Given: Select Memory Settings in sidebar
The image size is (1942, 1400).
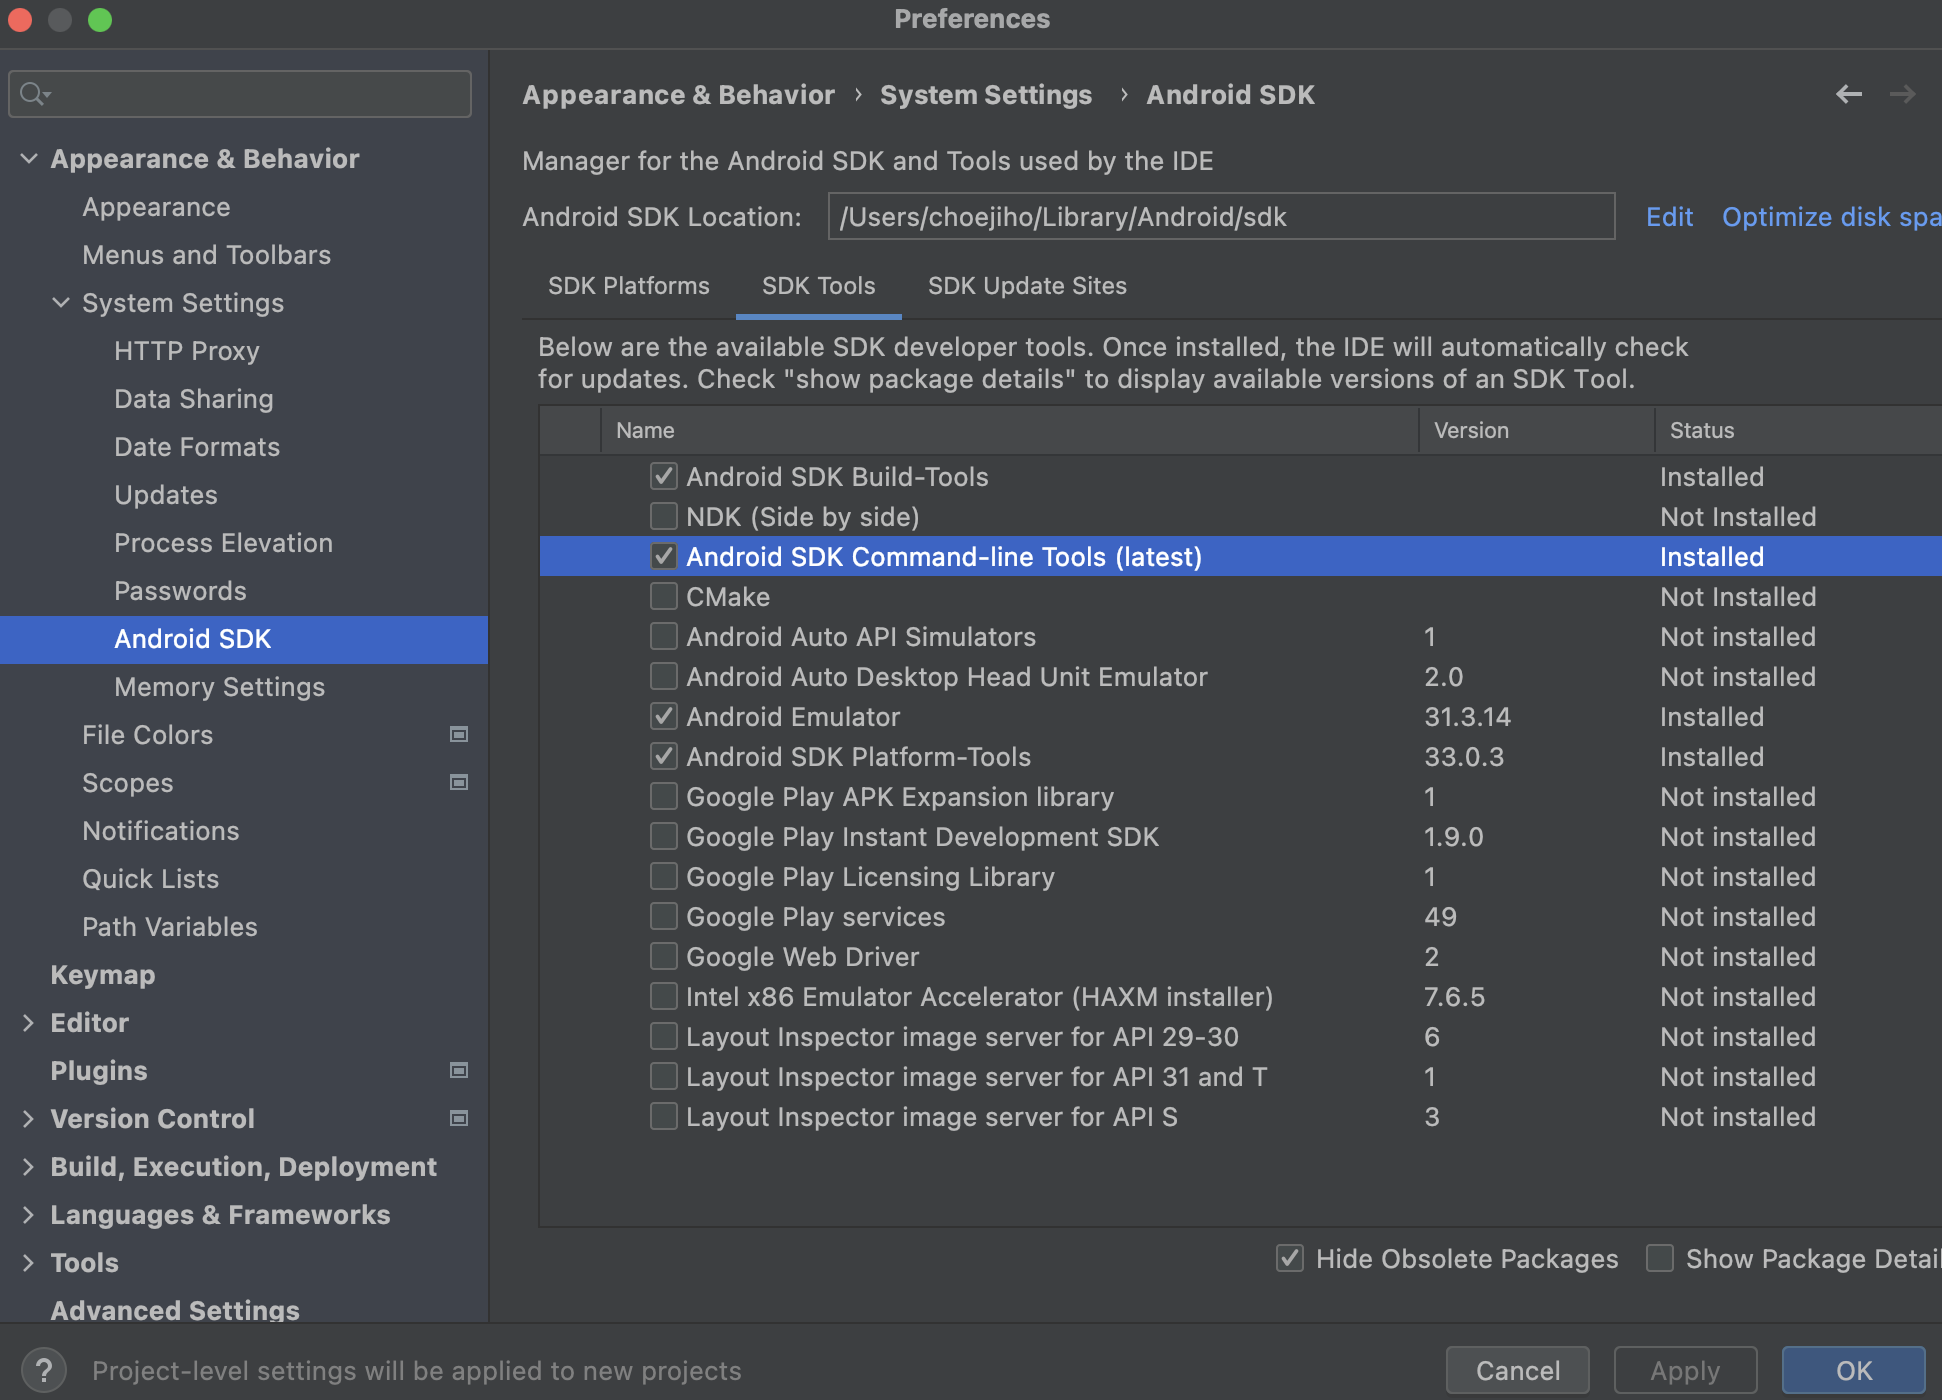Looking at the screenshot, I should click(x=219, y=687).
